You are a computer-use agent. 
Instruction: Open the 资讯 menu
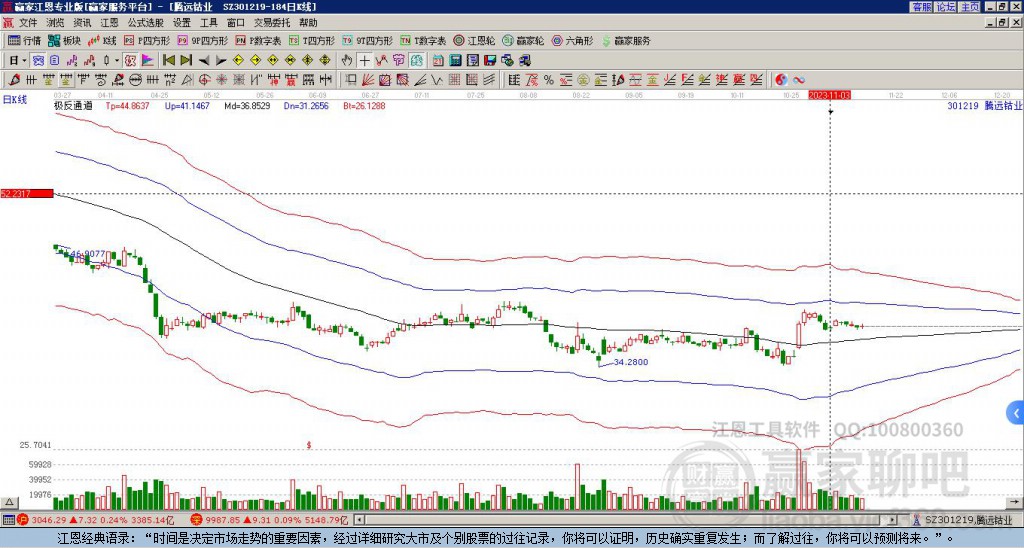coord(82,23)
